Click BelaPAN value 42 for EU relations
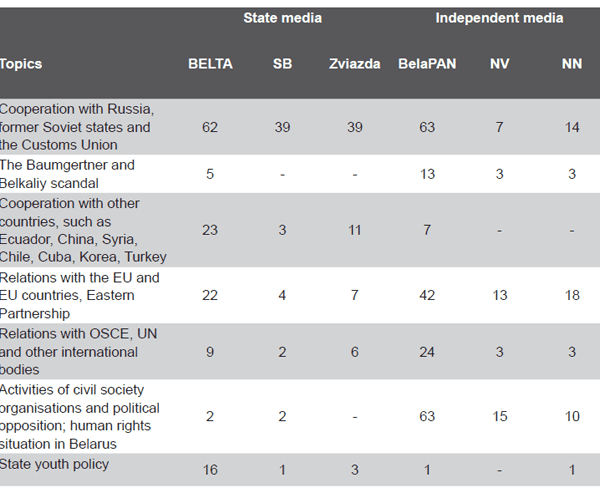This screenshot has width=600, height=493. (427, 295)
